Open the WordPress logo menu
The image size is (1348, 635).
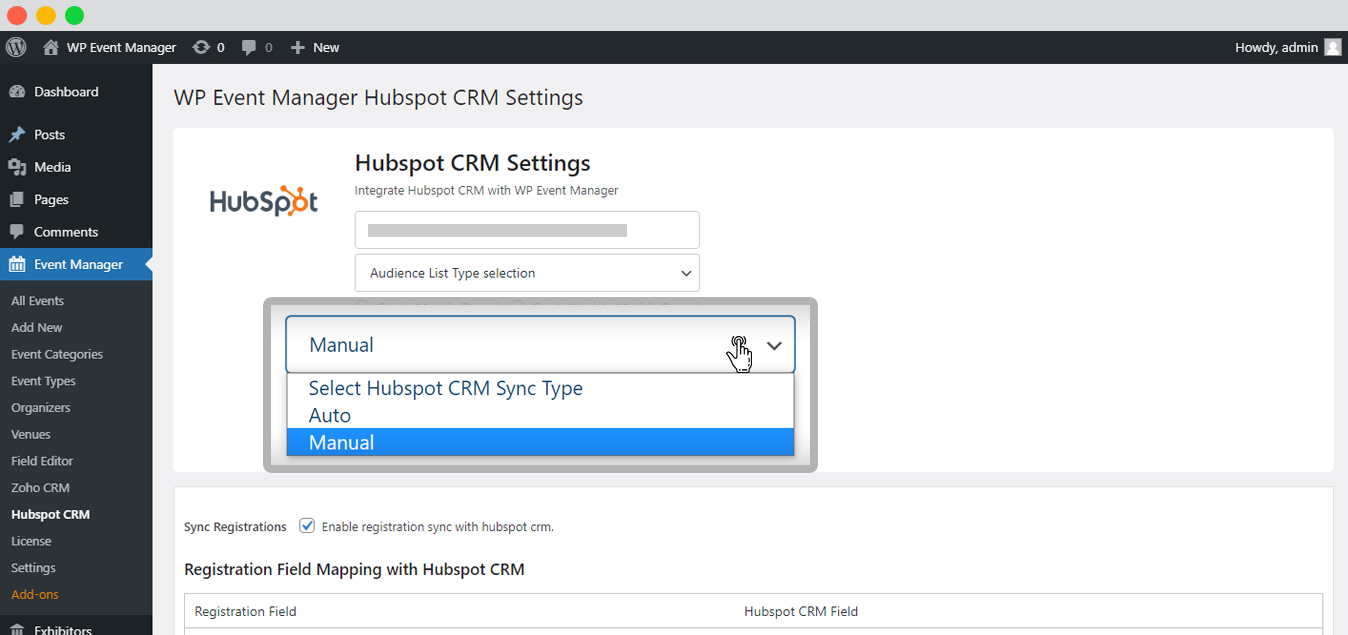(x=16, y=47)
